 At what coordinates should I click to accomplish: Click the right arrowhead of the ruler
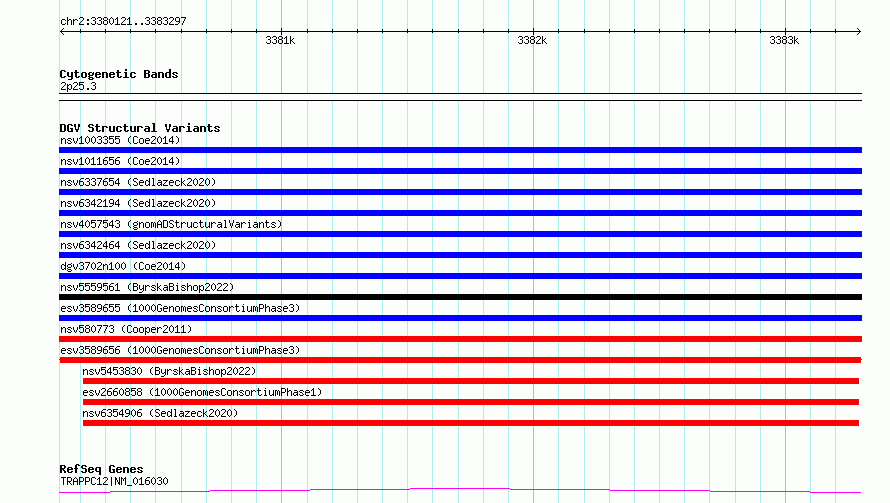pyautogui.click(x=859, y=31)
